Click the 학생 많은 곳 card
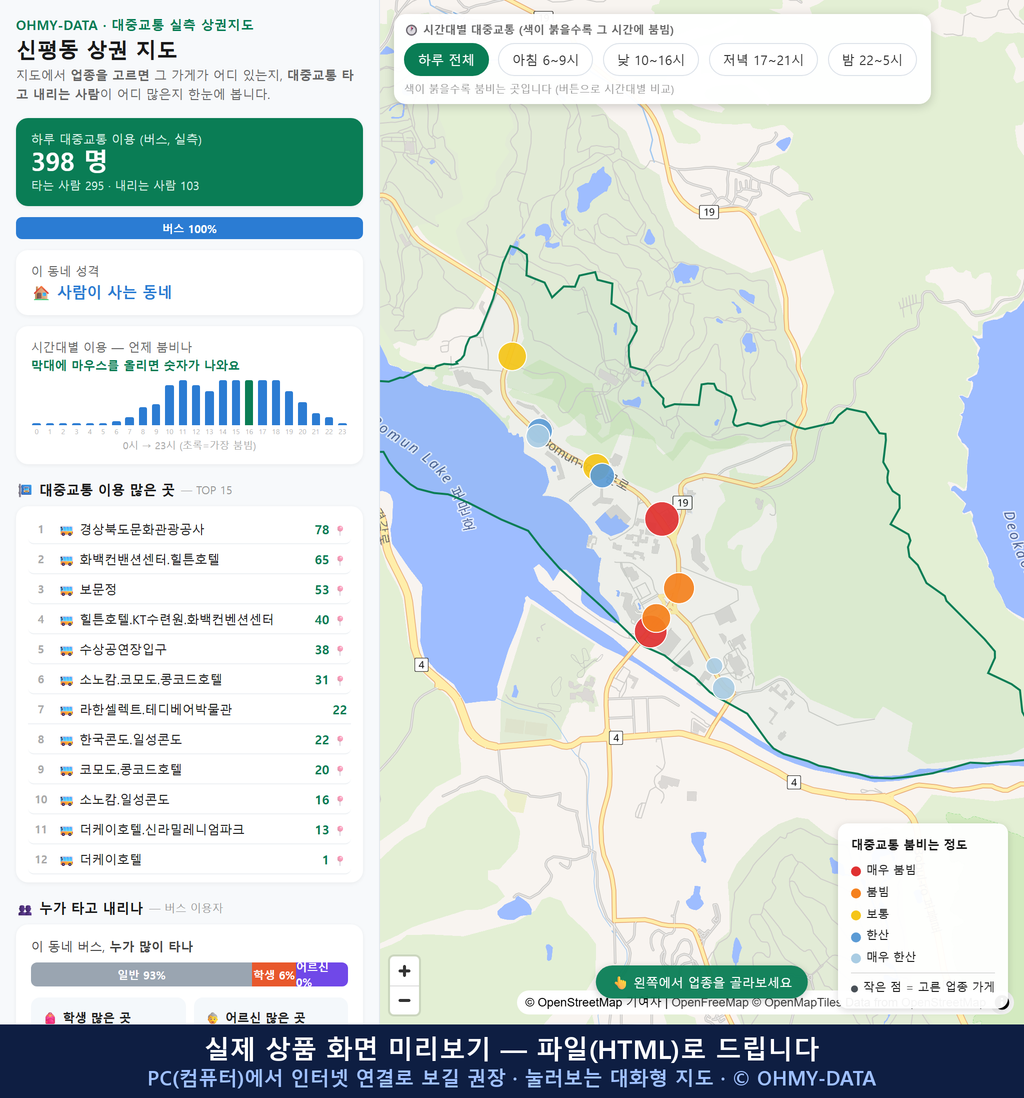1024x1098 pixels. click(109, 1011)
